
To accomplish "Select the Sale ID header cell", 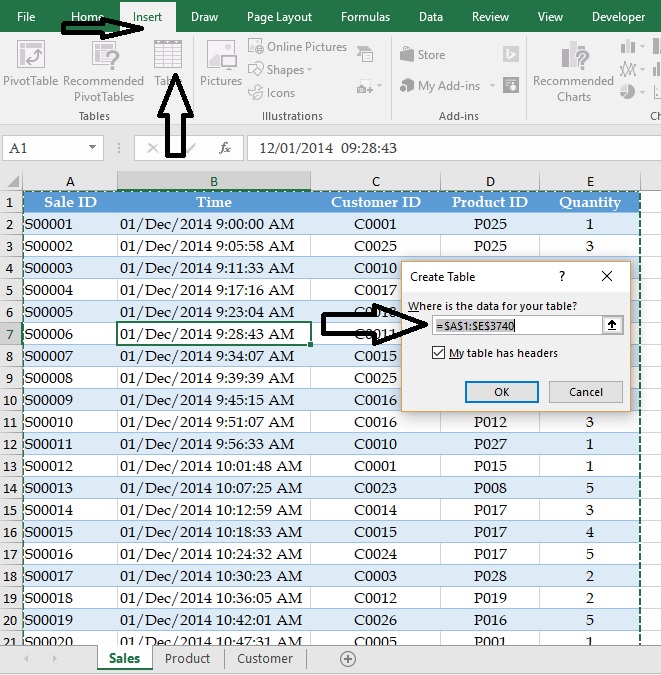I will tap(70, 202).
